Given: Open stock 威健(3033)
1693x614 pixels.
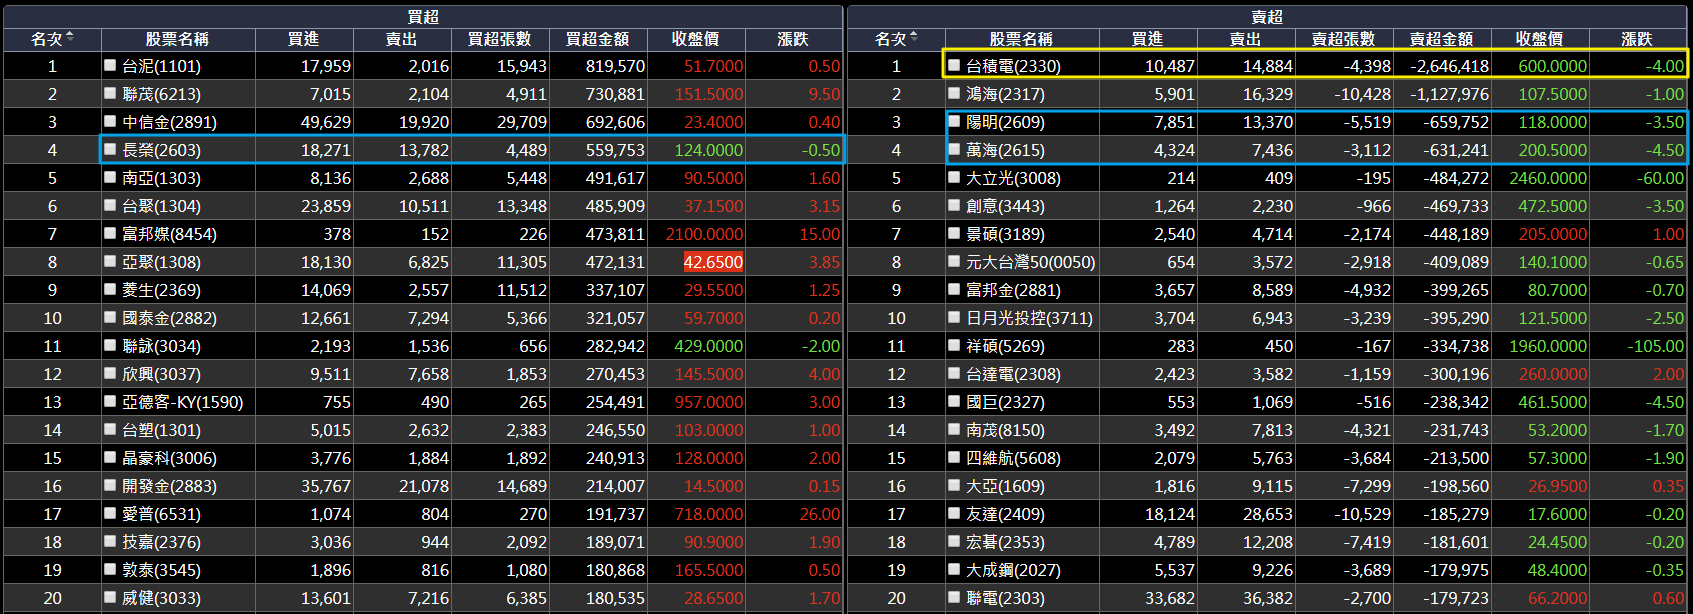Looking at the screenshot, I should click(x=161, y=598).
